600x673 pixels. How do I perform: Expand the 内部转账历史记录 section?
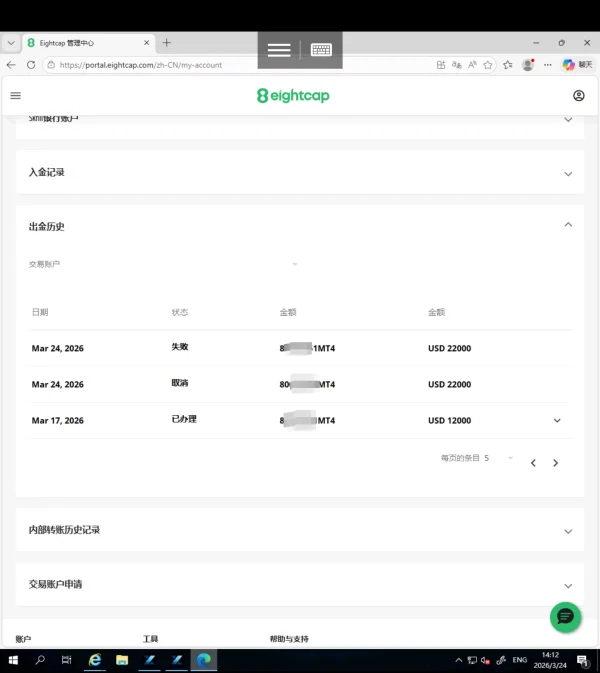tap(300, 530)
